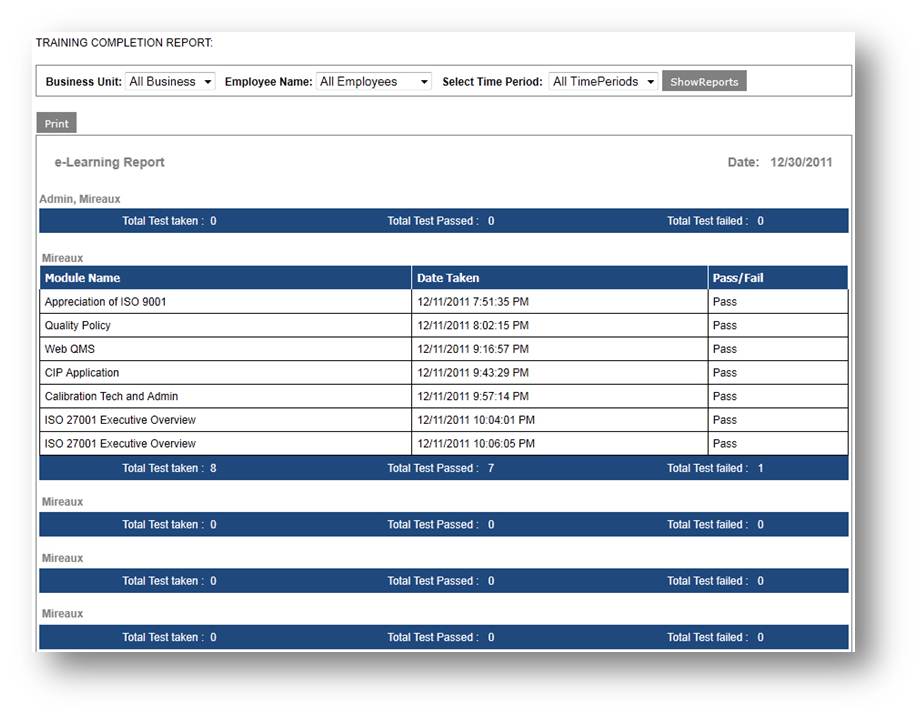The height and width of the screenshot is (717, 920).
Task: Click the ShowReports button
Action: coord(704,82)
